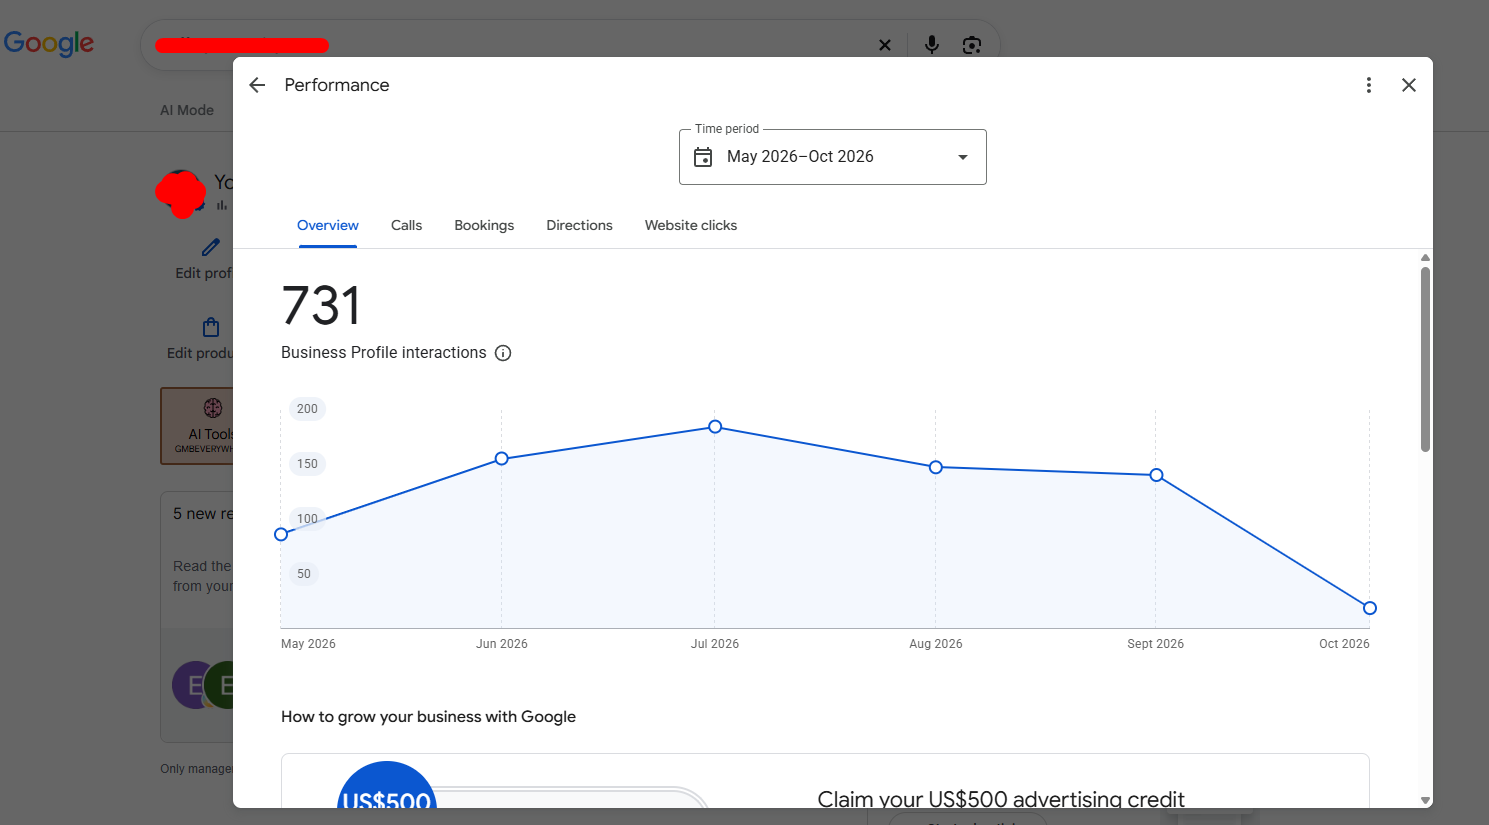
Task: Click the Google logo
Action: 49,44
